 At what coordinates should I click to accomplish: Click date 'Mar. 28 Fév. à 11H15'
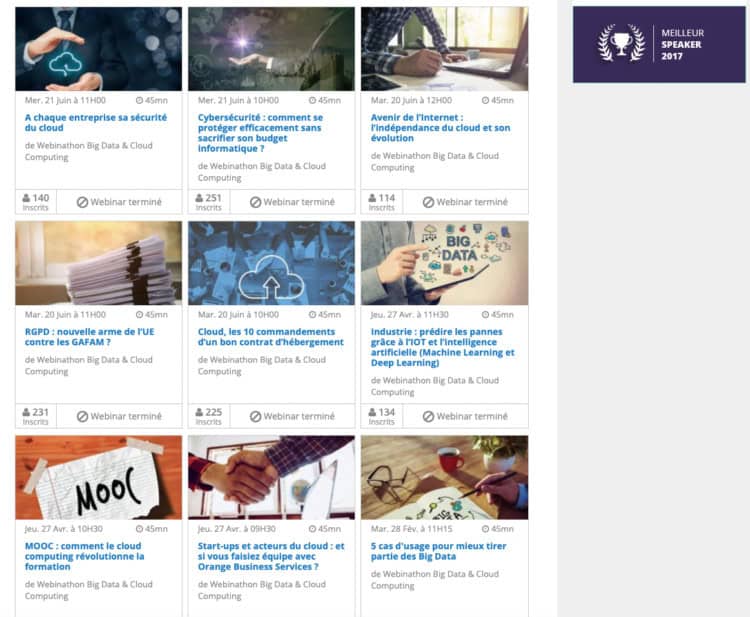(x=411, y=529)
